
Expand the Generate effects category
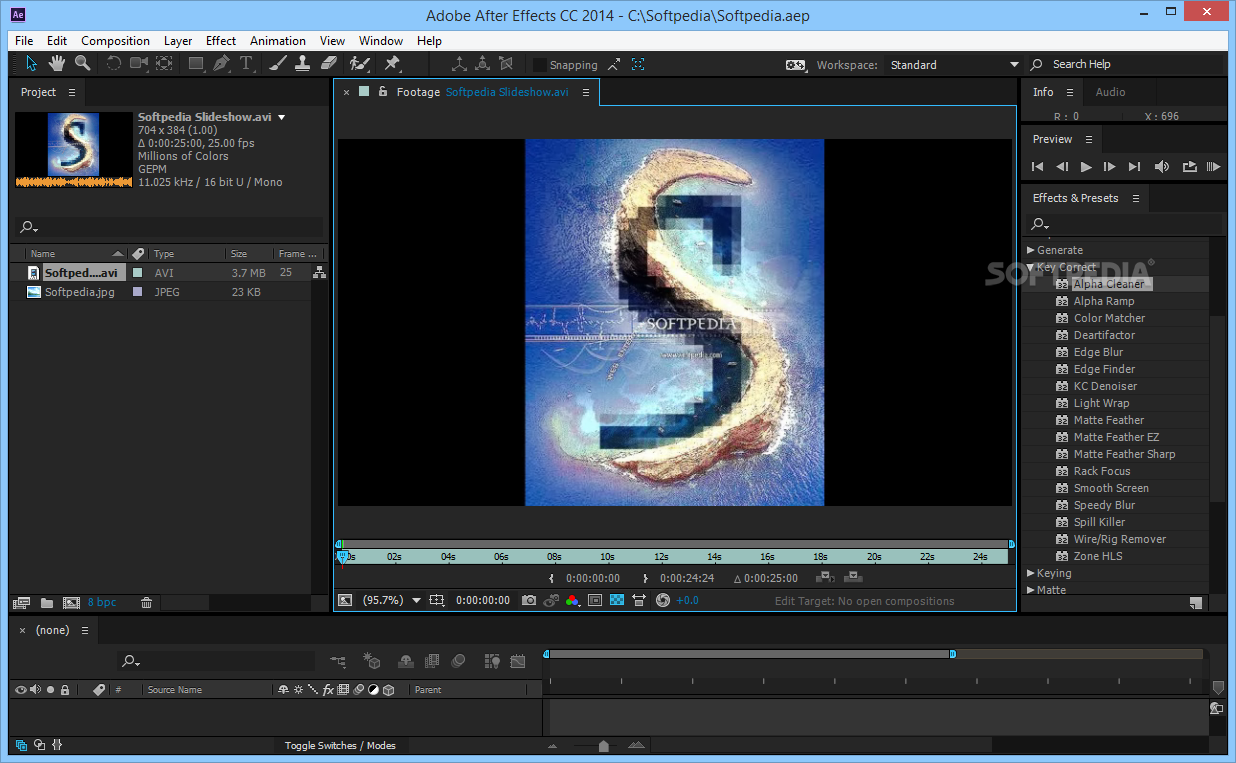click(1031, 250)
